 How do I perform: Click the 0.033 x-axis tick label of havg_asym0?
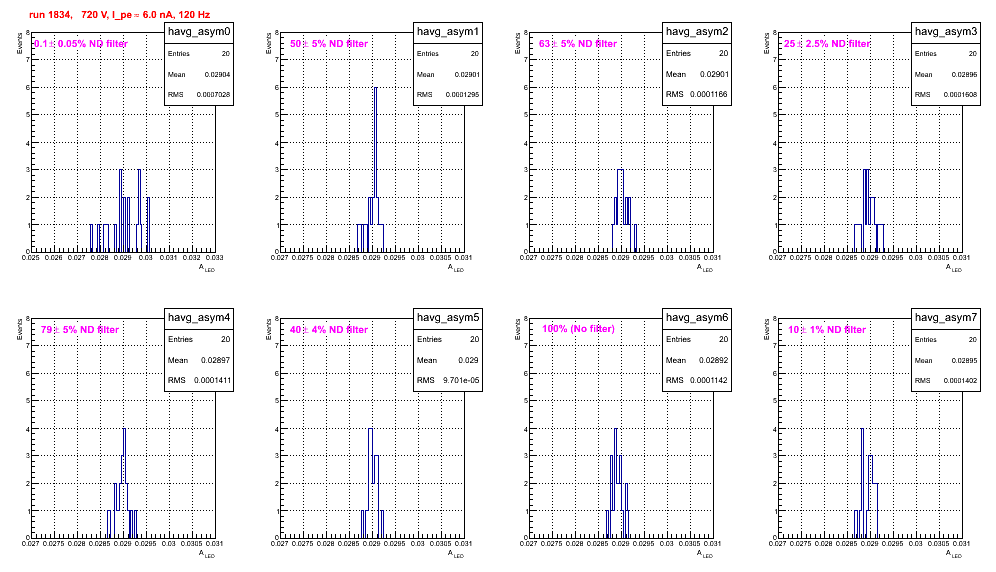pyautogui.click(x=215, y=258)
